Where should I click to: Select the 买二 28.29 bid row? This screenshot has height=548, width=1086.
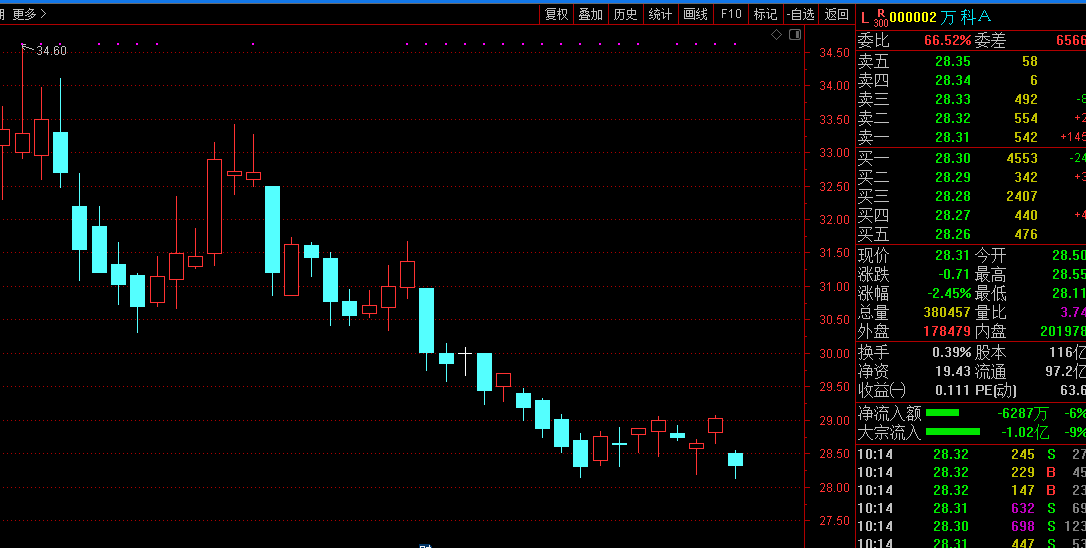971,177
